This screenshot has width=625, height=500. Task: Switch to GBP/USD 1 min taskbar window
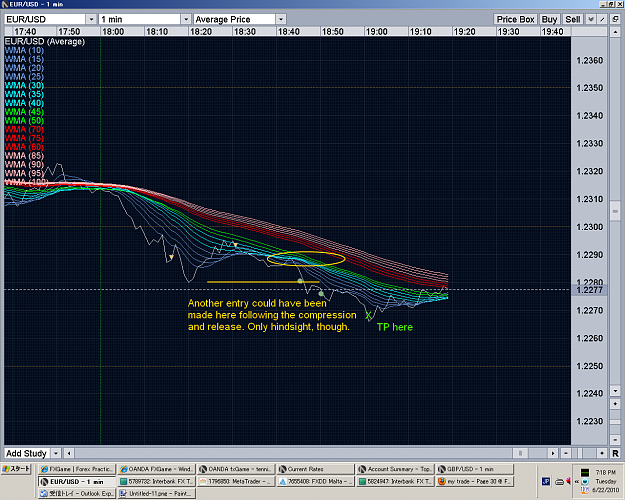tap(474, 469)
